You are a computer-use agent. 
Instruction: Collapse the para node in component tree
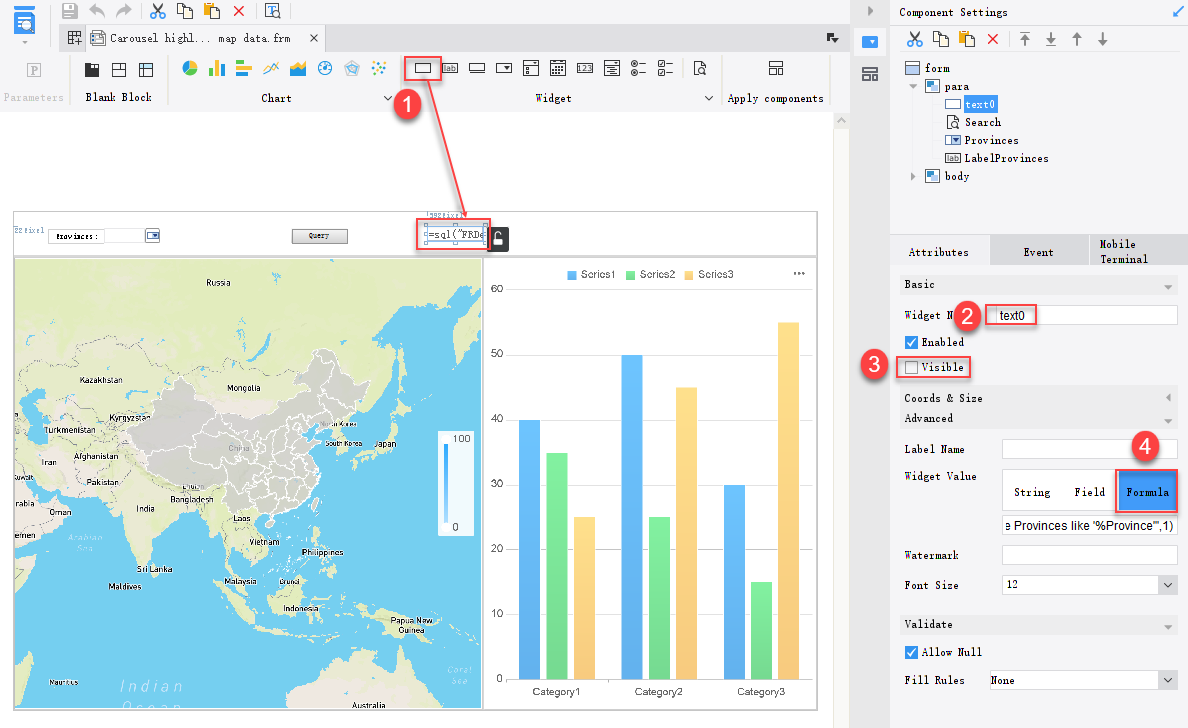coord(911,86)
